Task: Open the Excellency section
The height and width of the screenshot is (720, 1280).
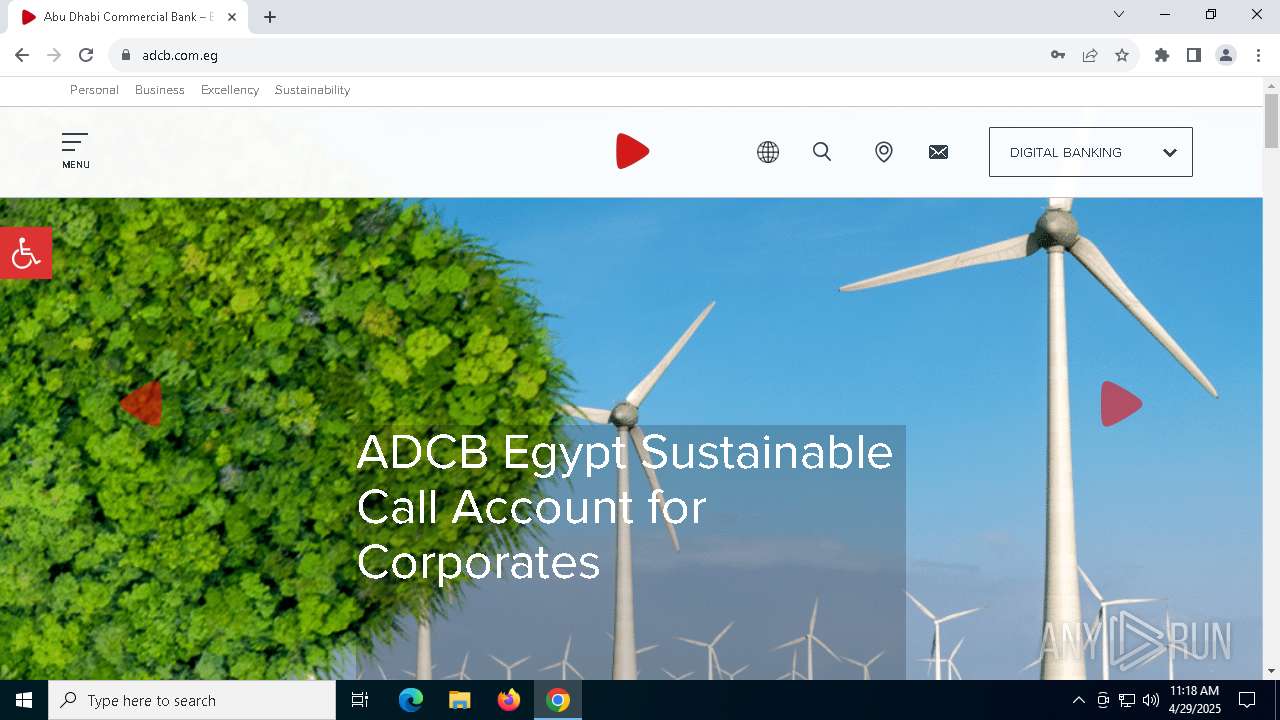Action: (230, 90)
